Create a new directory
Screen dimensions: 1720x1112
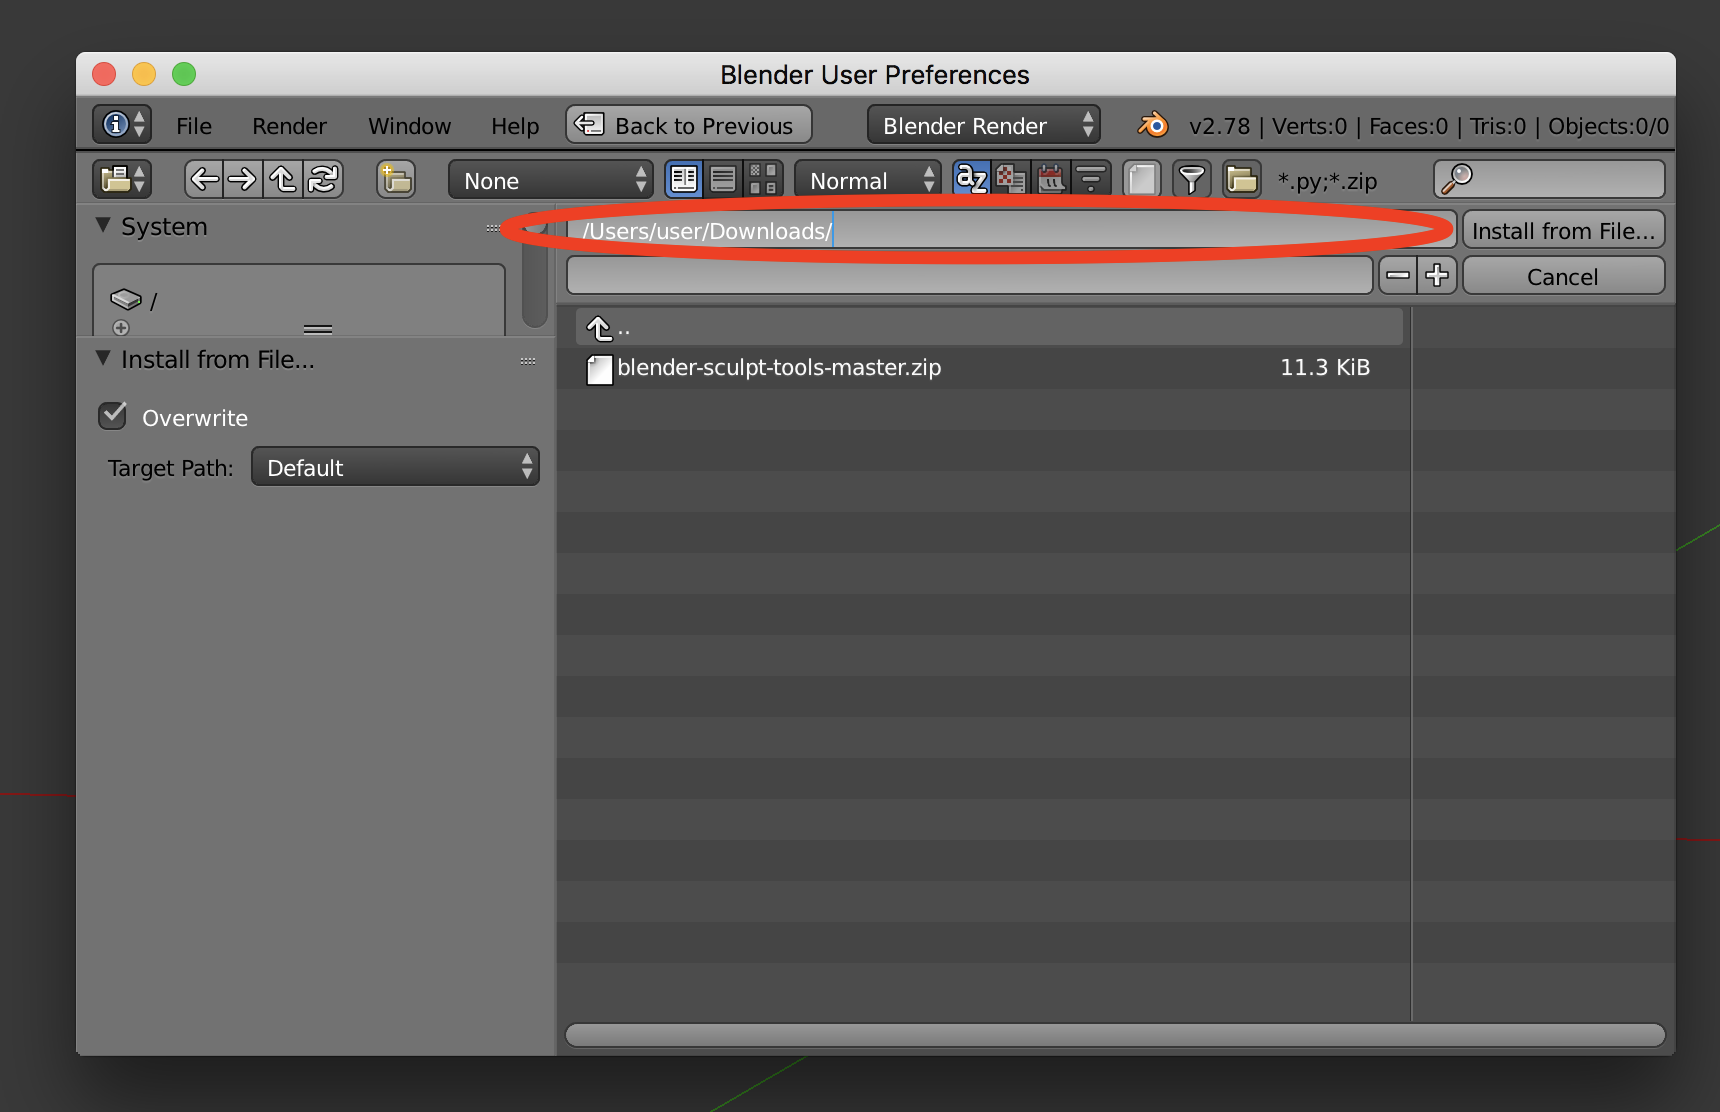[396, 179]
